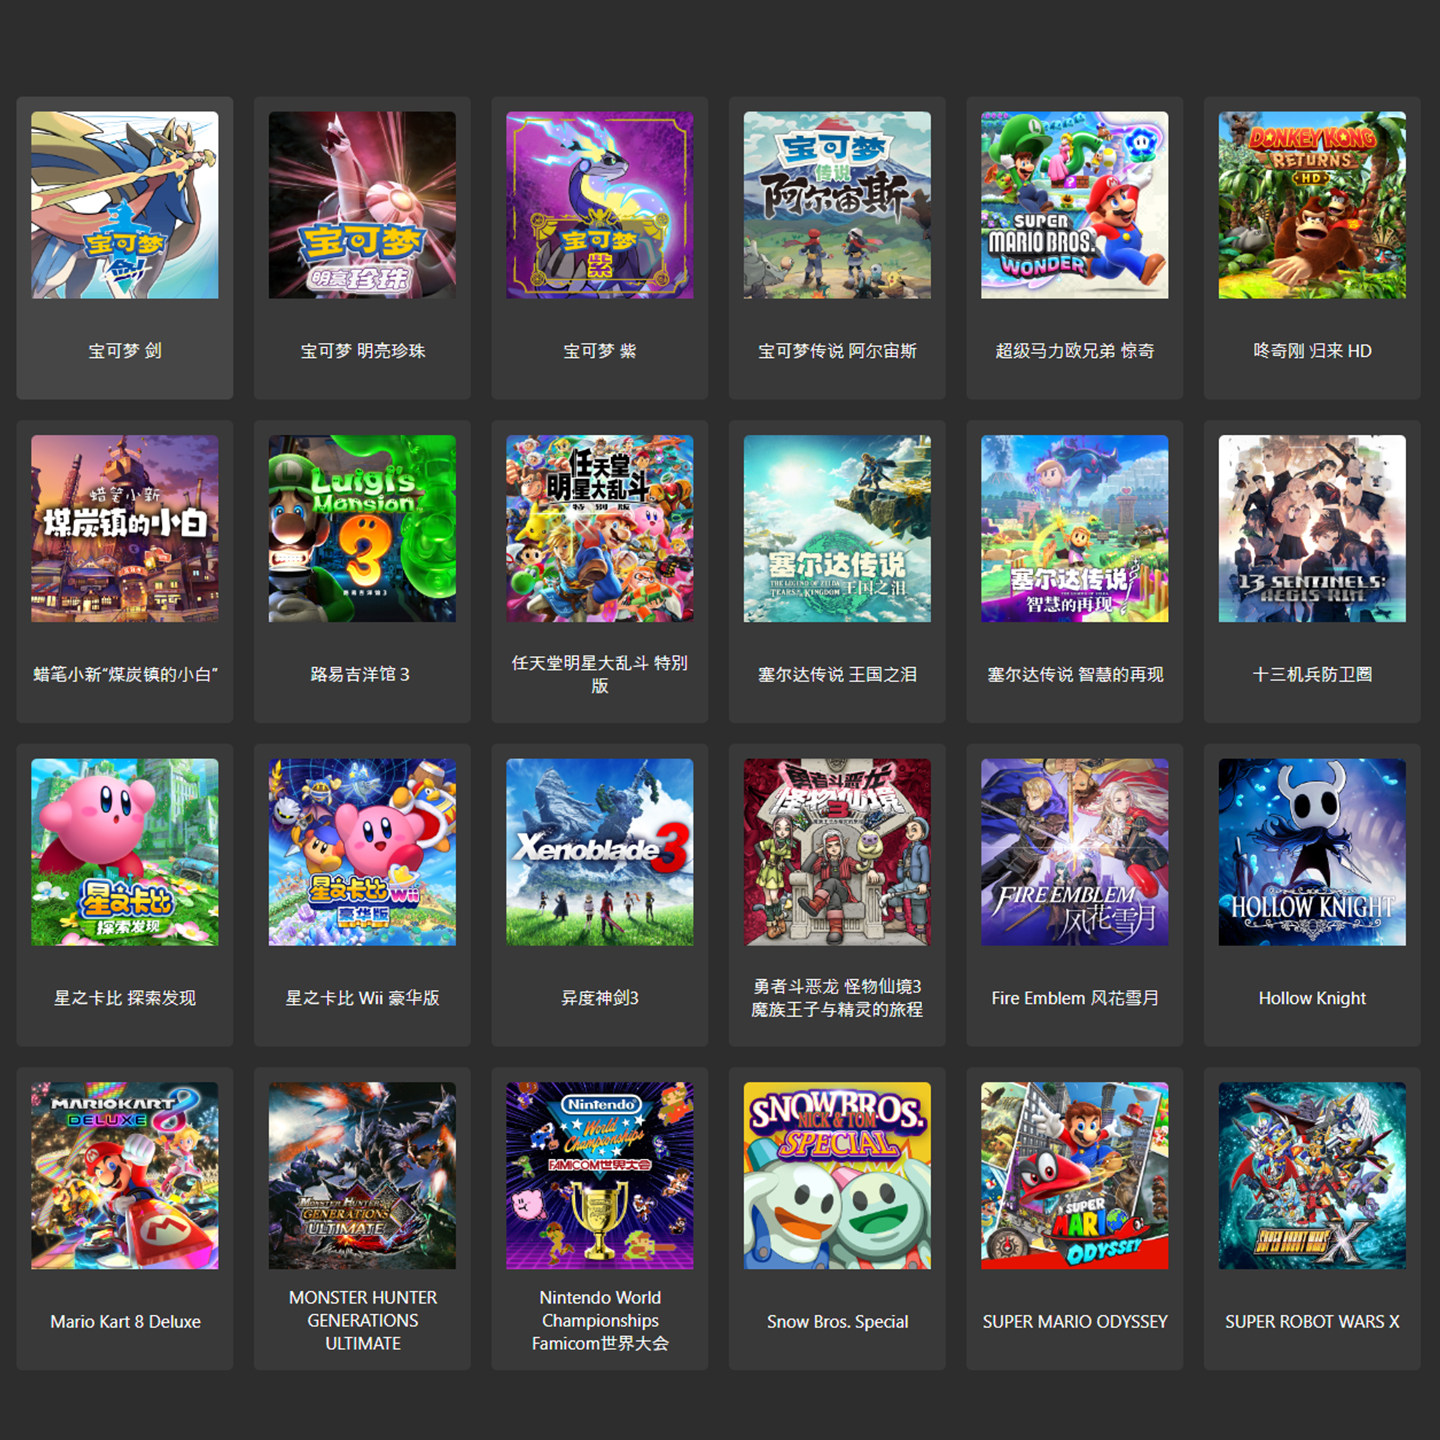Click the Luigi's Mansion 3 cover art

pyautogui.click(x=362, y=529)
